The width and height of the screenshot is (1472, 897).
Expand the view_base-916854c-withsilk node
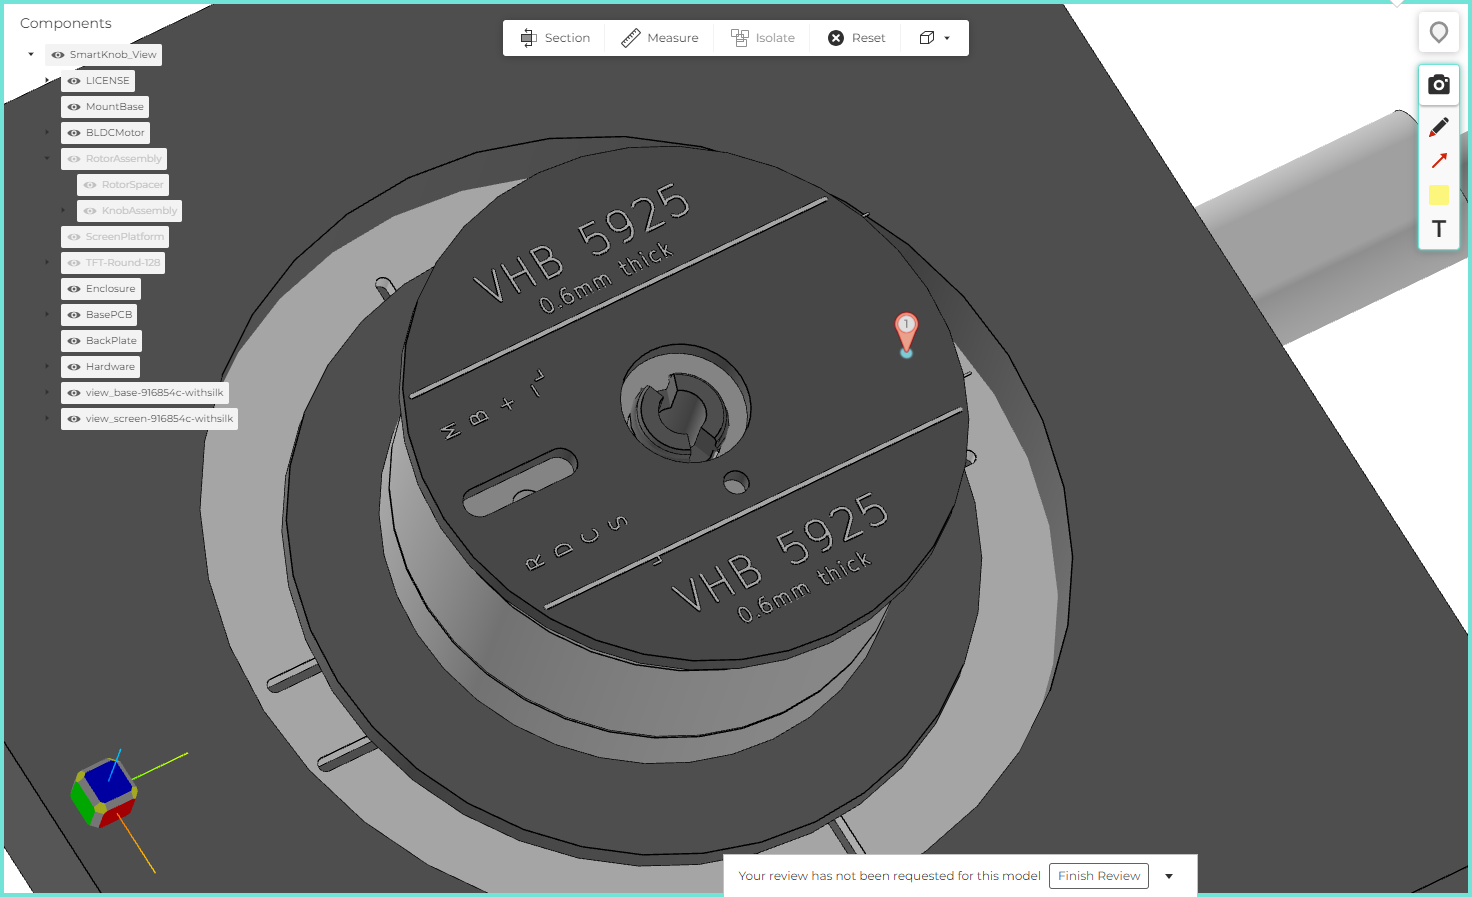point(47,393)
